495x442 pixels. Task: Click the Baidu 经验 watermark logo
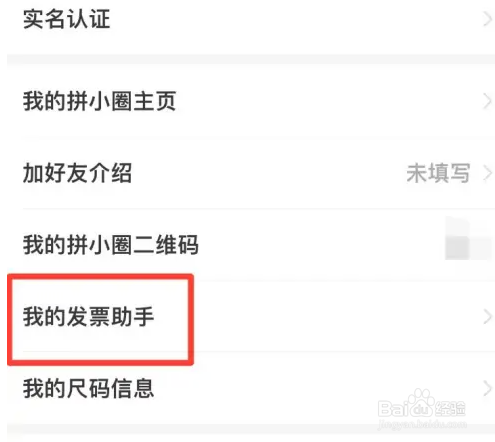(422, 404)
